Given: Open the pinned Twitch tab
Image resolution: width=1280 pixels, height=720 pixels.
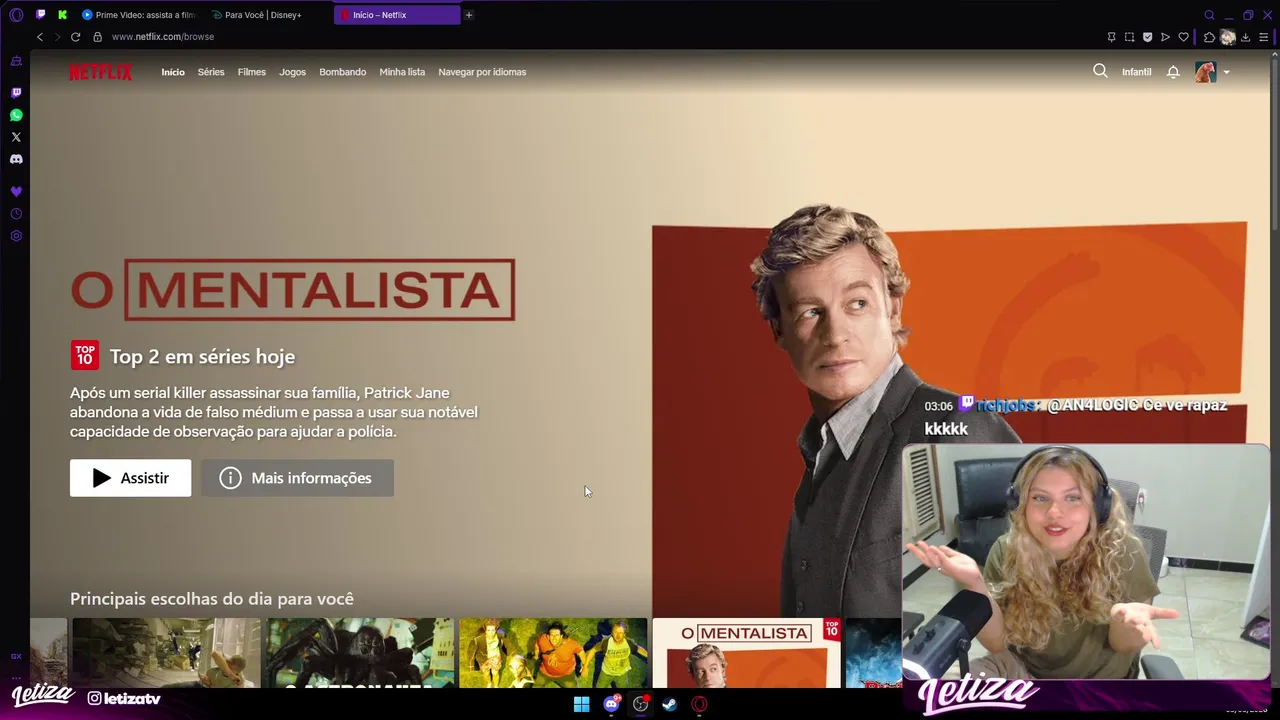Looking at the screenshot, I should point(40,15).
